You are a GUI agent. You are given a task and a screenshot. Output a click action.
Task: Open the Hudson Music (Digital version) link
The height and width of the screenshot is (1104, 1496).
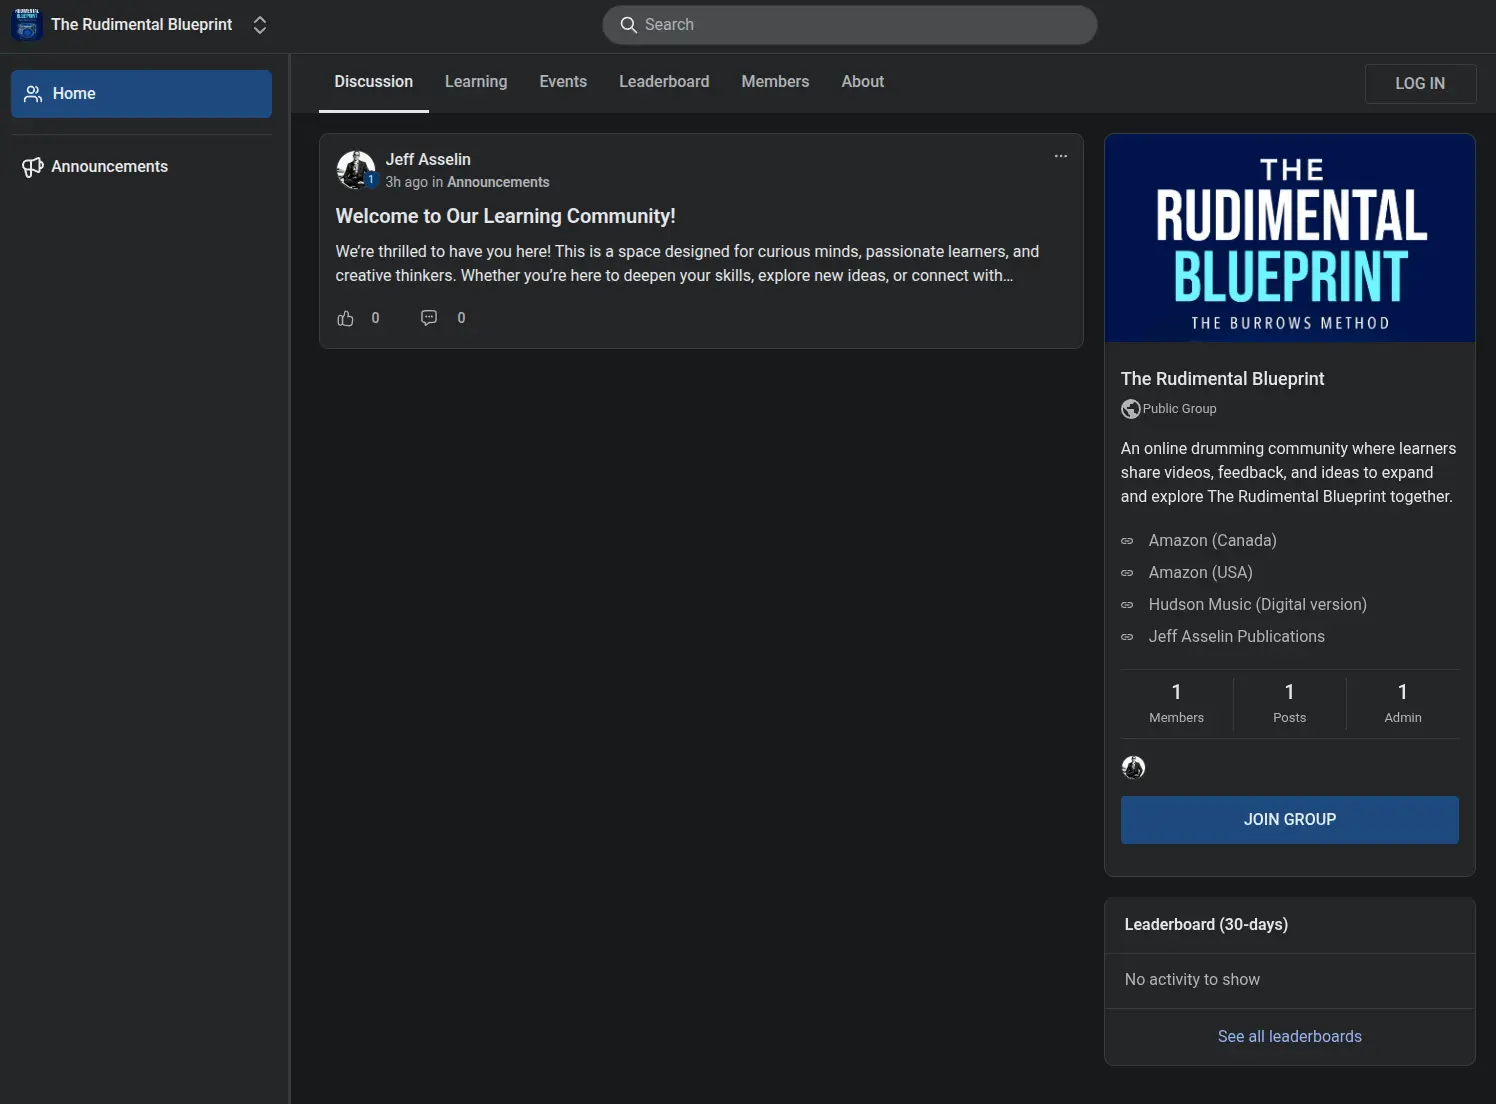(1257, 605)
